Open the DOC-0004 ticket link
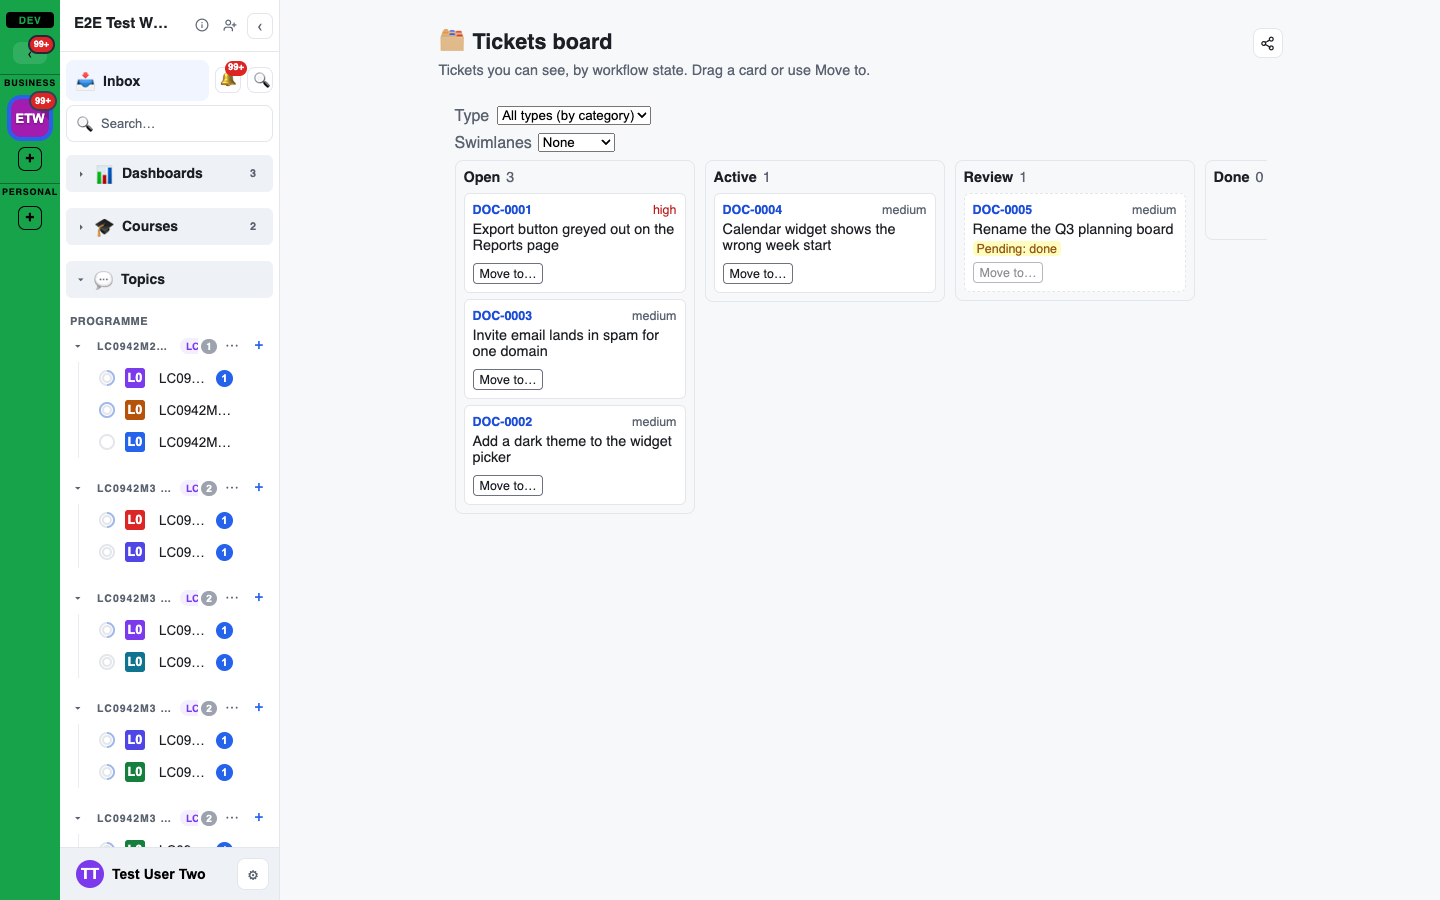The width and height of the screenshot is (1440, 900). [x=752, y=210]
